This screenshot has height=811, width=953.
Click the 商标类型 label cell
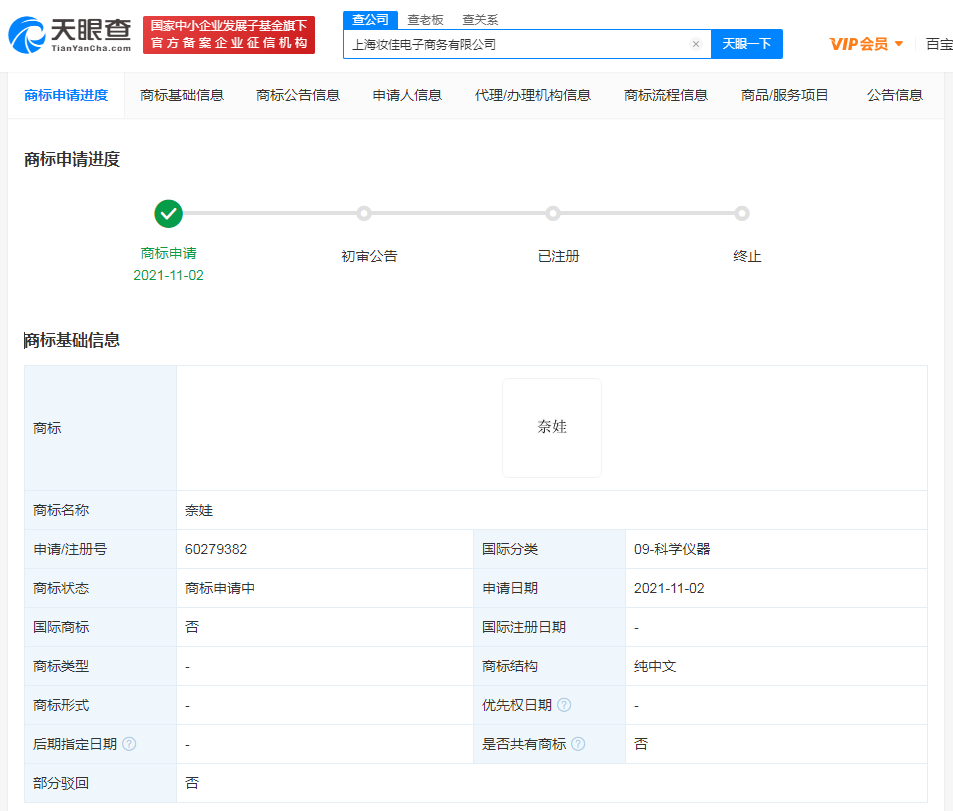[100, 666]
